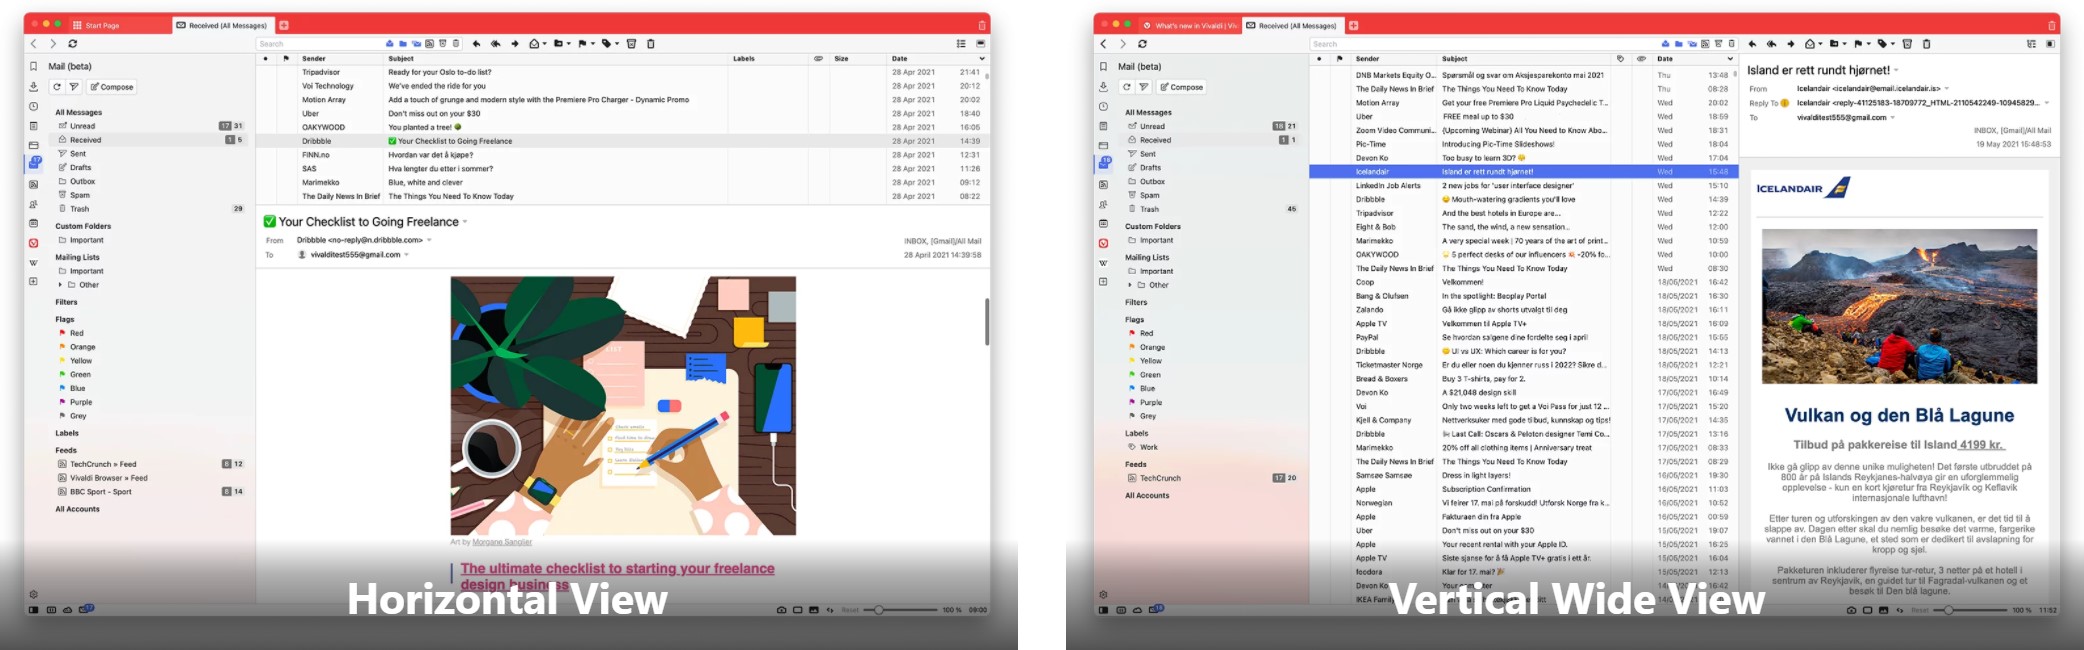Add web panel in Horizontal View sidebar
Viewport: 2084px width, 650px height.
(x=33, y=282)
